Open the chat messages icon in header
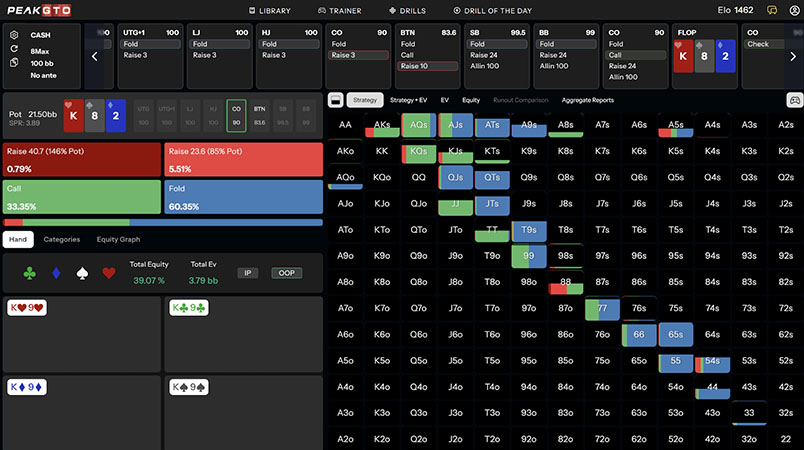 pos(771,10)
